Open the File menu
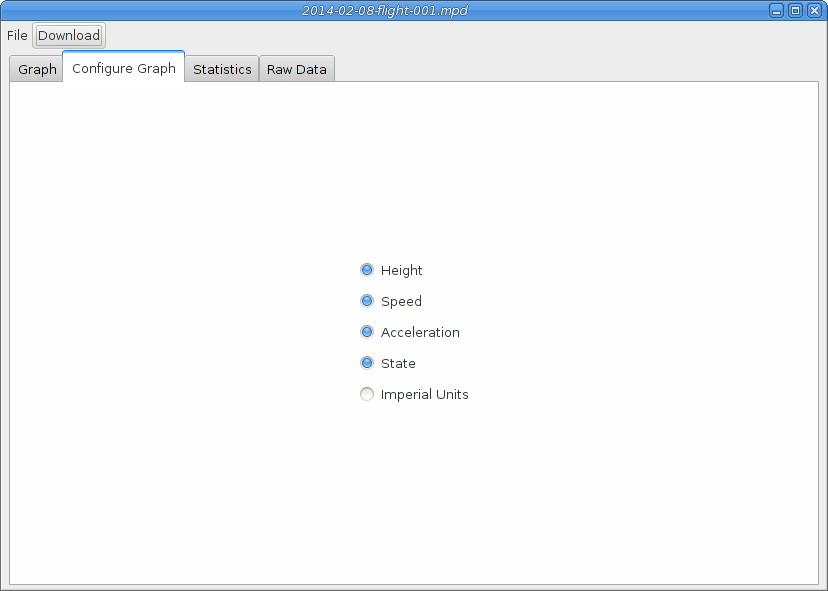828x591 pixels. point(17,35)
